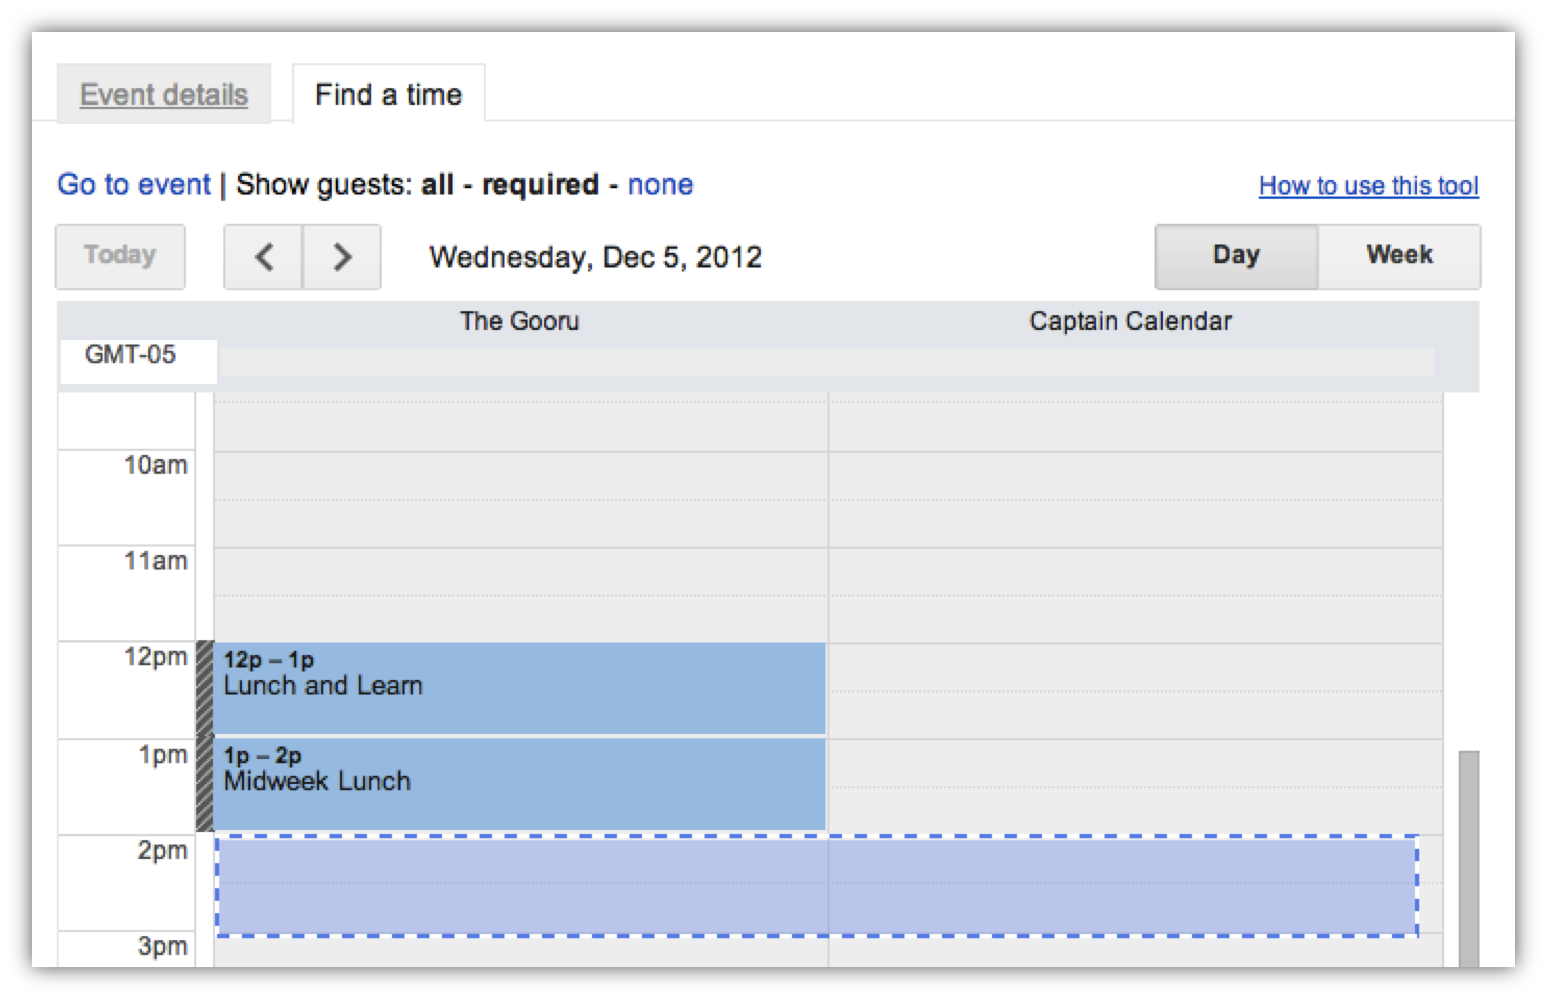Click The Gooru's 10am time slot

coord(520,498)
